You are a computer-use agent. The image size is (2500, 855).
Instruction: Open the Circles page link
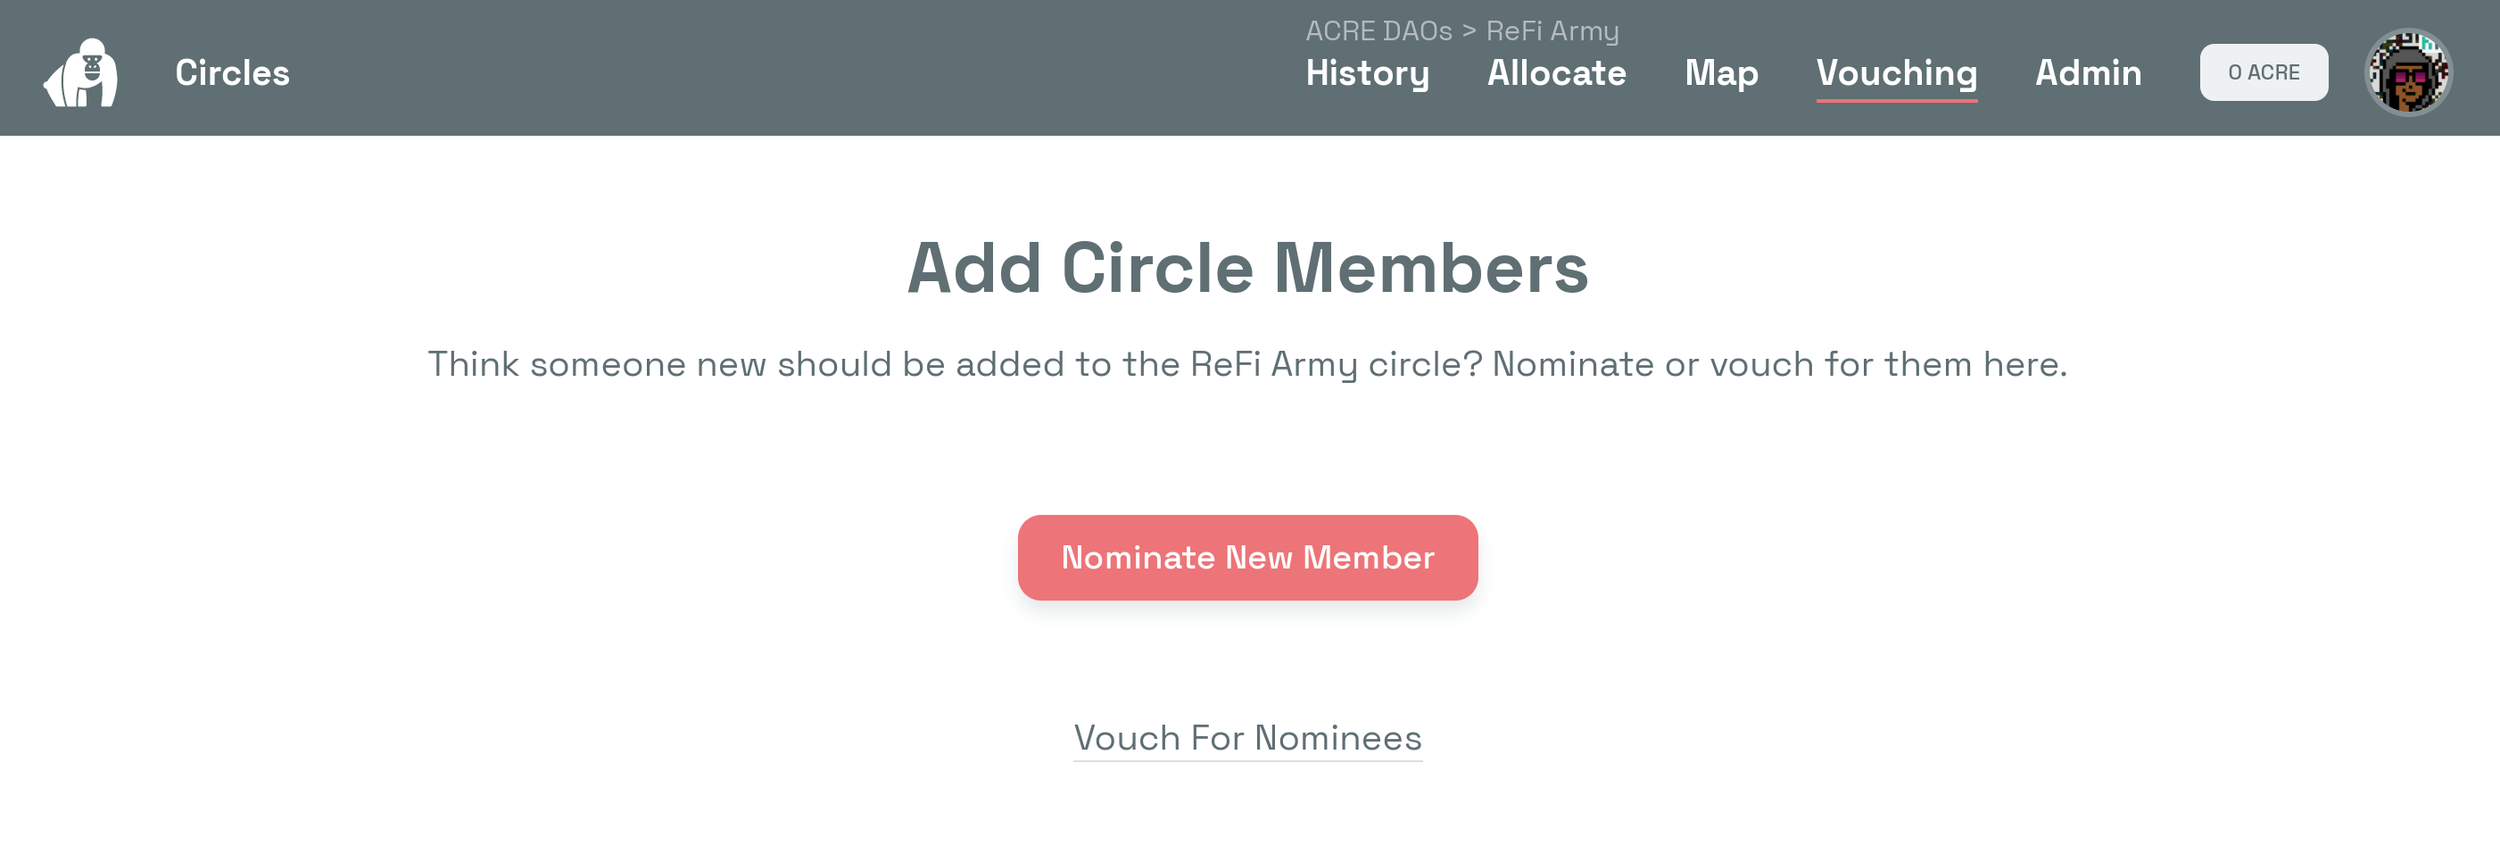pyautogui.click(x=232, y=73)
